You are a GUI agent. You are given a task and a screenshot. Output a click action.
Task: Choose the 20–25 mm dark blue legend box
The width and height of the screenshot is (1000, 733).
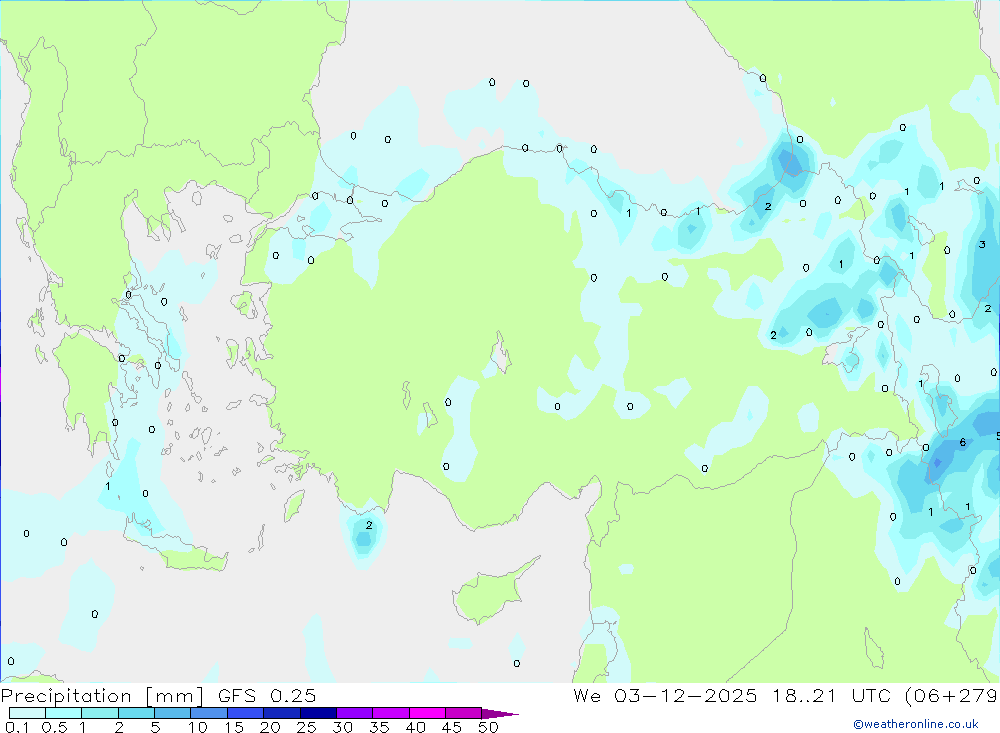point(282,713)
